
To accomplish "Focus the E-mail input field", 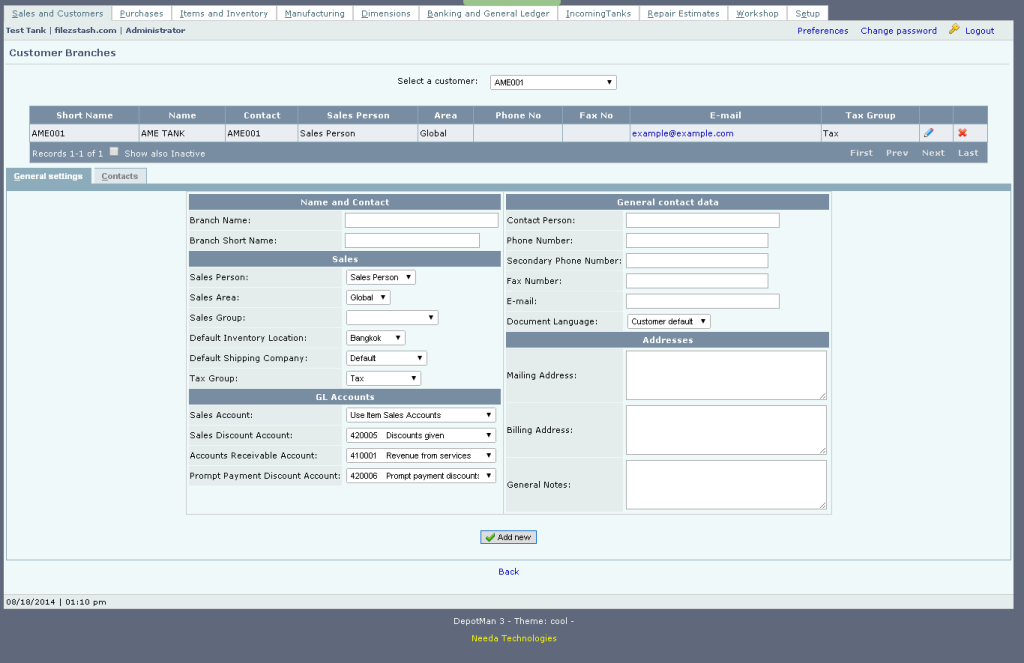I will pyautogui.click(x=703, y=301).
